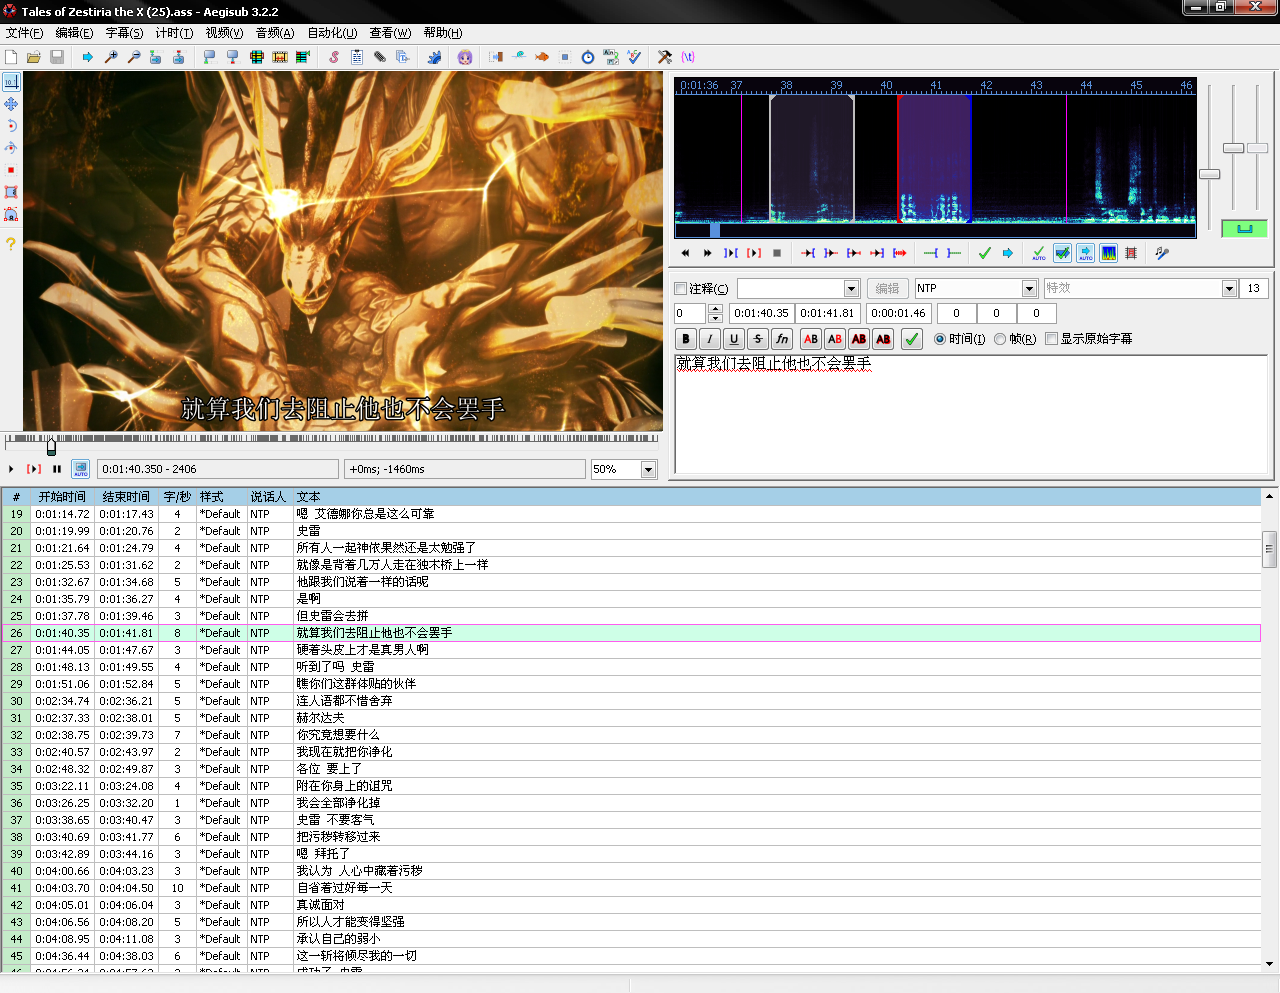Screen dimensions: 1280x993
Task: Click the Strikeout formatting button
Action: (758, 339)
